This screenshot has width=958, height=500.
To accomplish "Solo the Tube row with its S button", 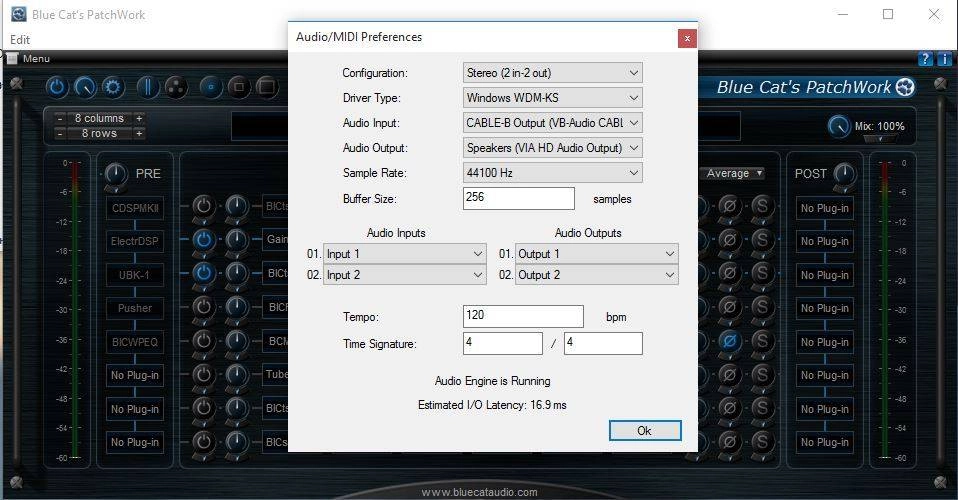I will pyautogui.click(x=762, y=374).
